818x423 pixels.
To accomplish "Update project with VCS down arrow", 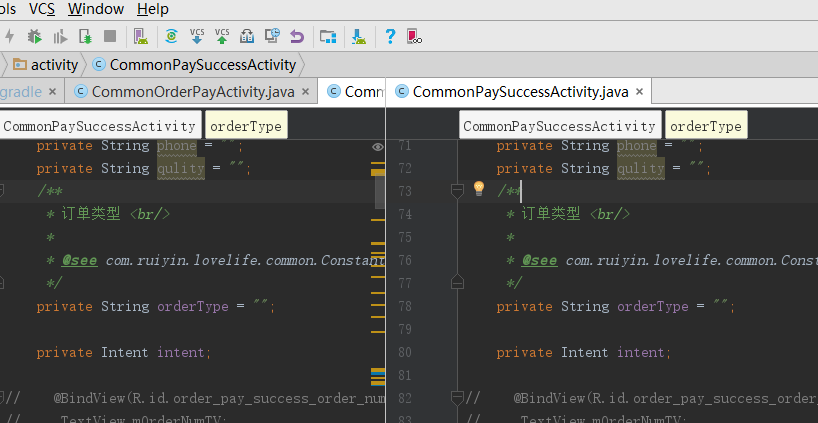I will click(197, 35).
